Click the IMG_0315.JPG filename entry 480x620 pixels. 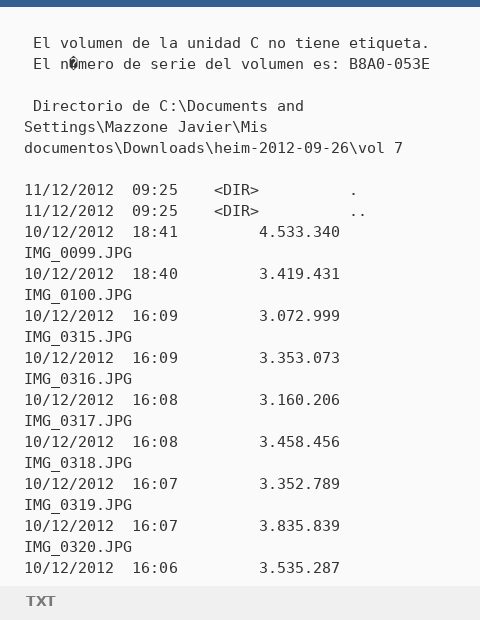(x=78, y=337)
